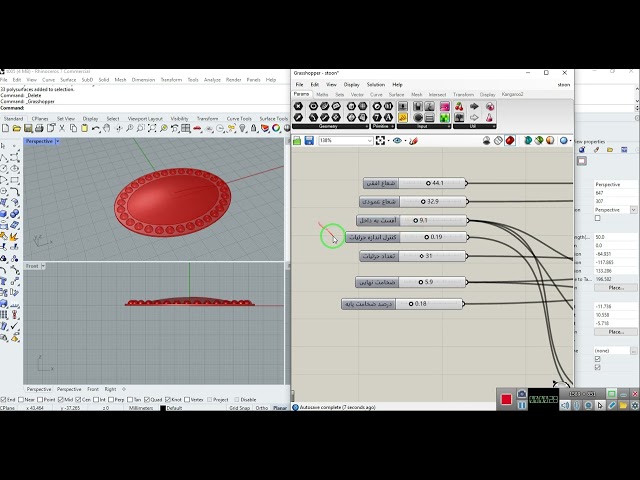Toggle the Knot osnap checkbox
The height and width of the screenshot is (480, 640).
(x=168, y=400)
